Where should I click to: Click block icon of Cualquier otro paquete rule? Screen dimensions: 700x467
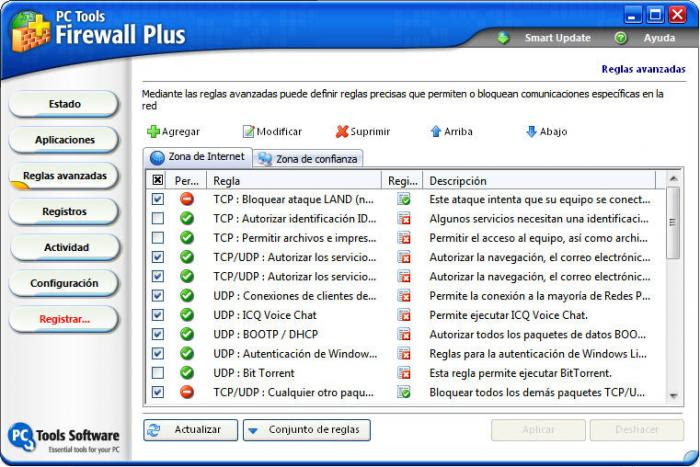click(187, 392)
